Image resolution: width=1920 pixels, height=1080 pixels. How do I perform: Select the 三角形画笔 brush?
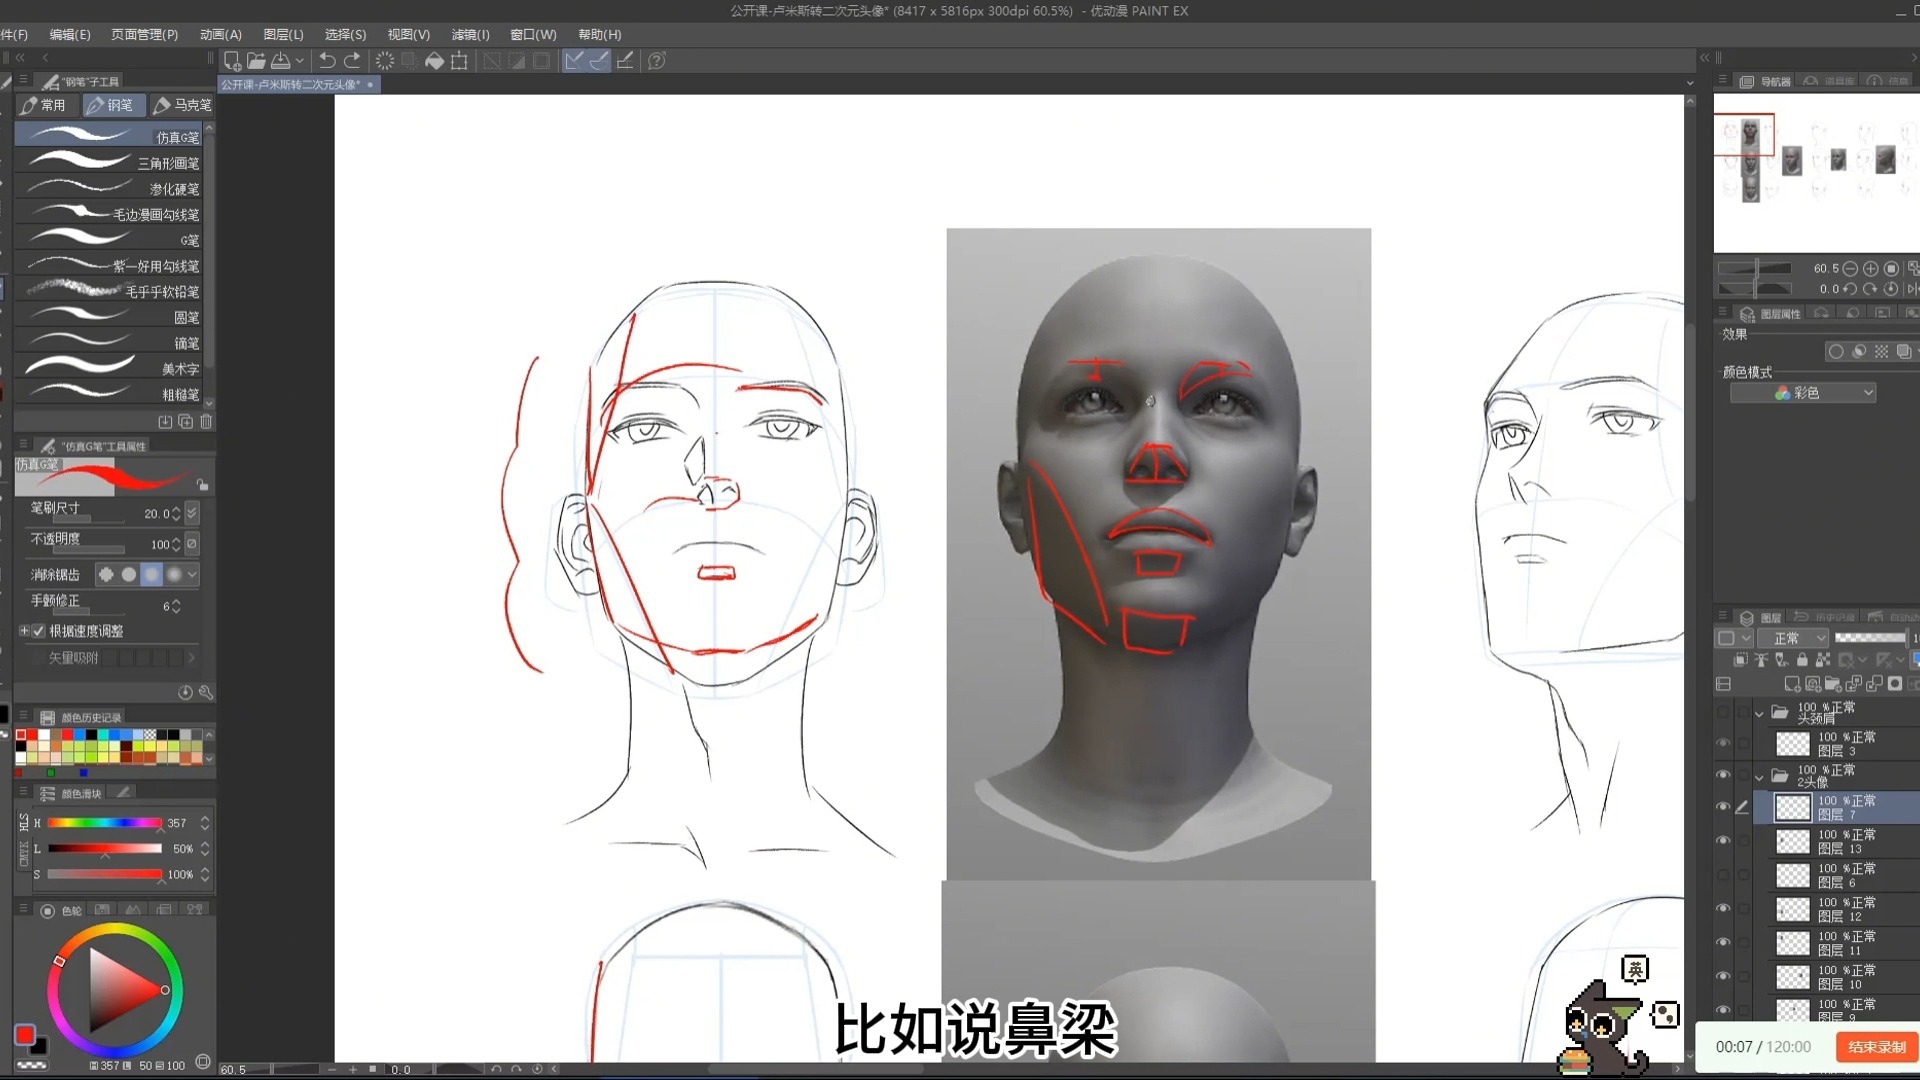109,162
